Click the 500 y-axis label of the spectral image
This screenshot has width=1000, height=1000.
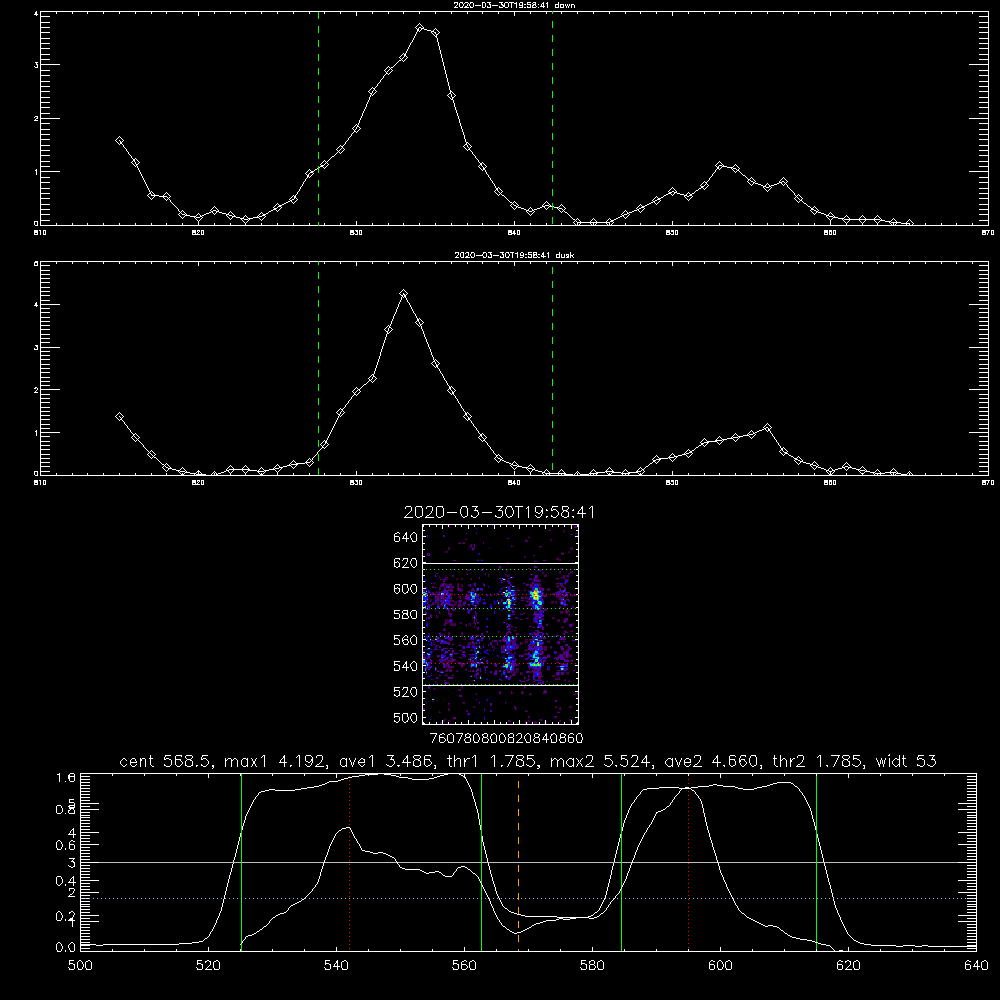pos(406,717)
